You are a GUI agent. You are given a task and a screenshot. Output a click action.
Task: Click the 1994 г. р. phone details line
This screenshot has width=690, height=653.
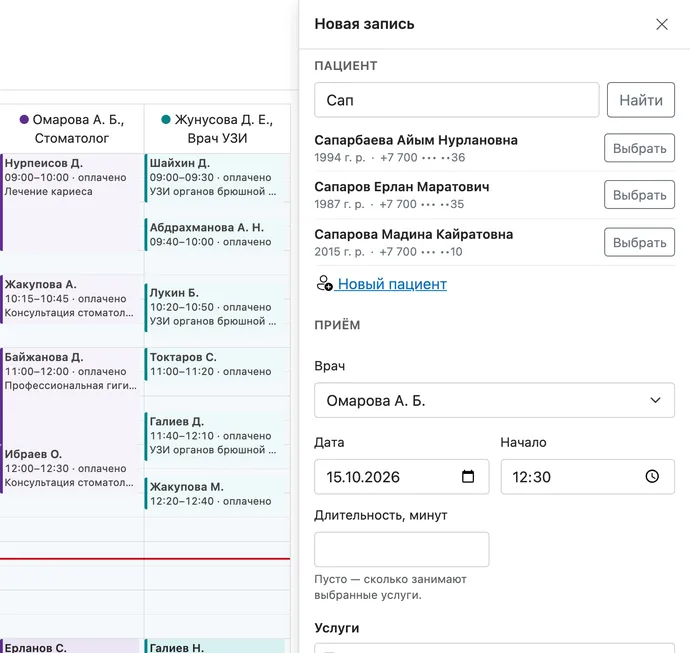(389, 158)
